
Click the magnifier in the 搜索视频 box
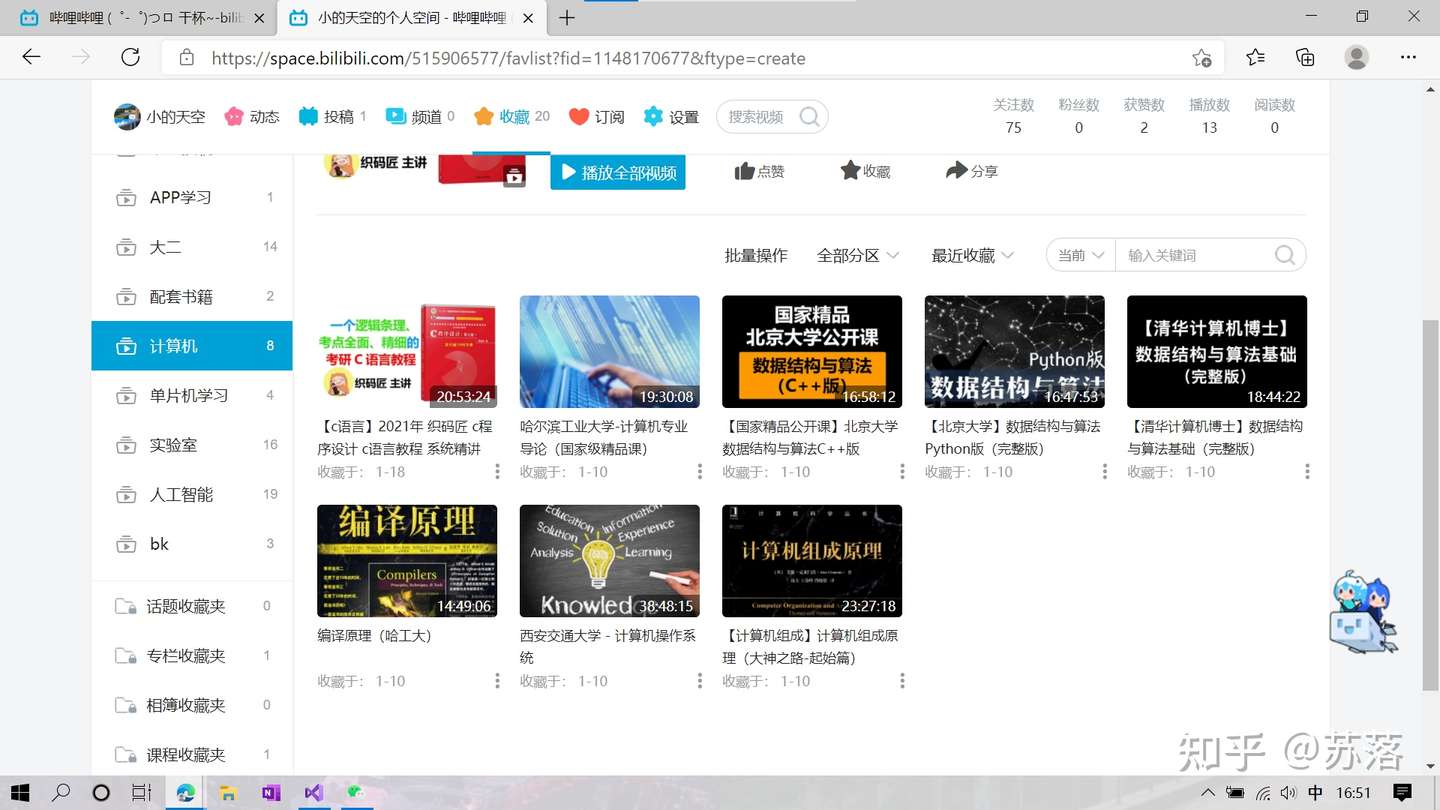click(809, 117)
